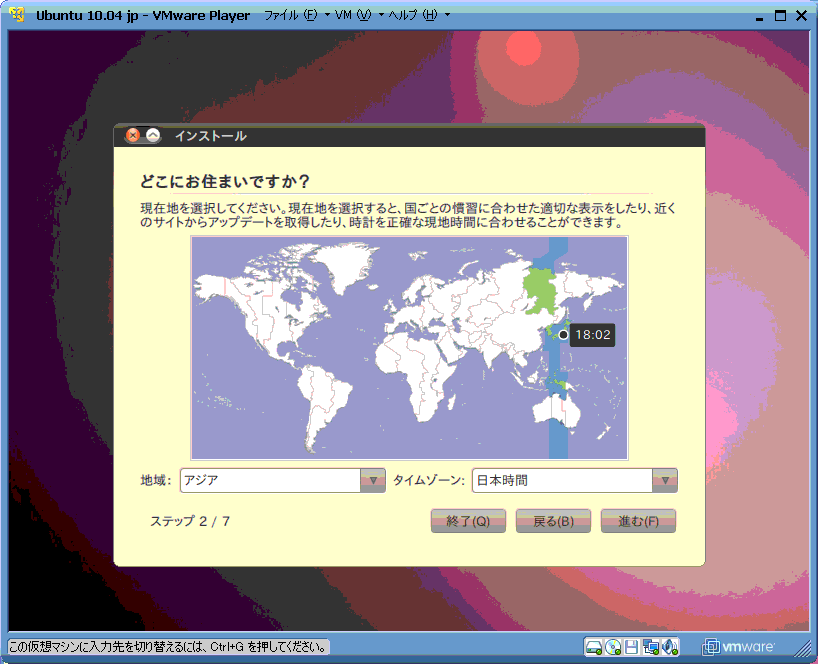The width and height of the screenshot is (818, 664).
Task: Click the floppy drive status icon
Action: point(631,647)
